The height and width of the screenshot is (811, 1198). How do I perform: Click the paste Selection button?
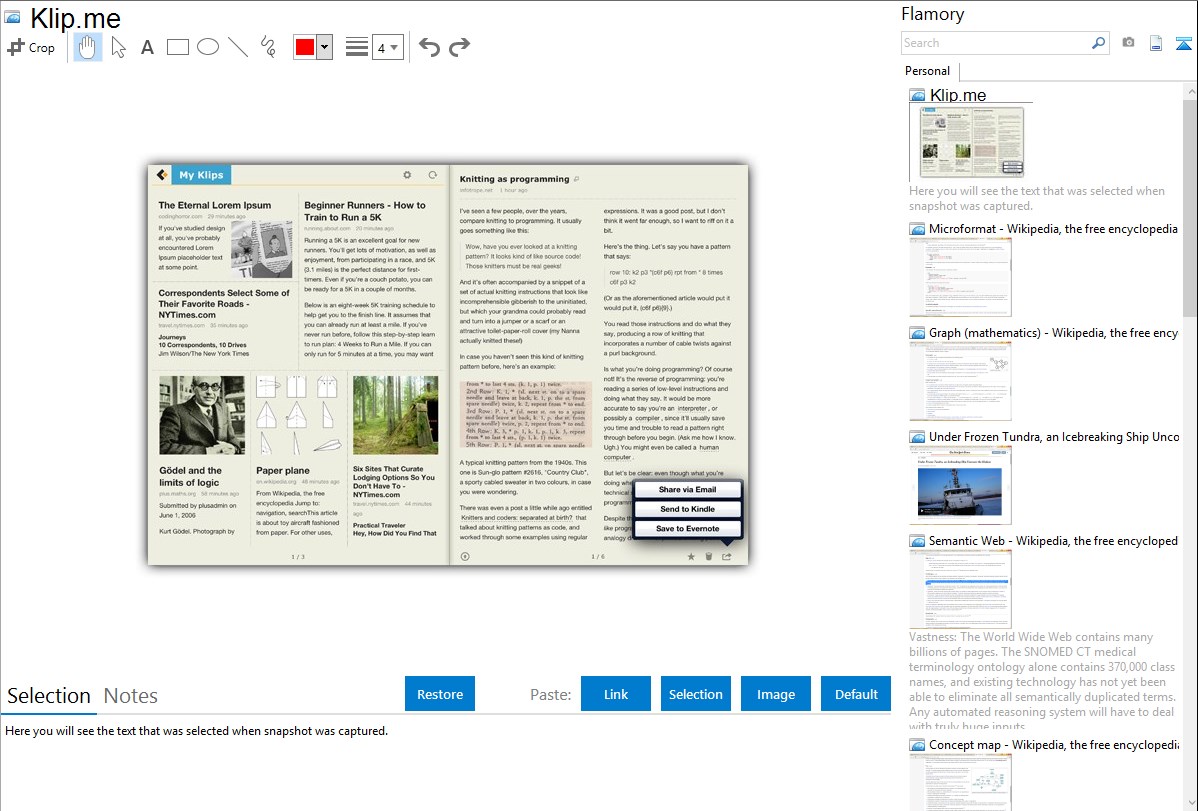(695, 694)
